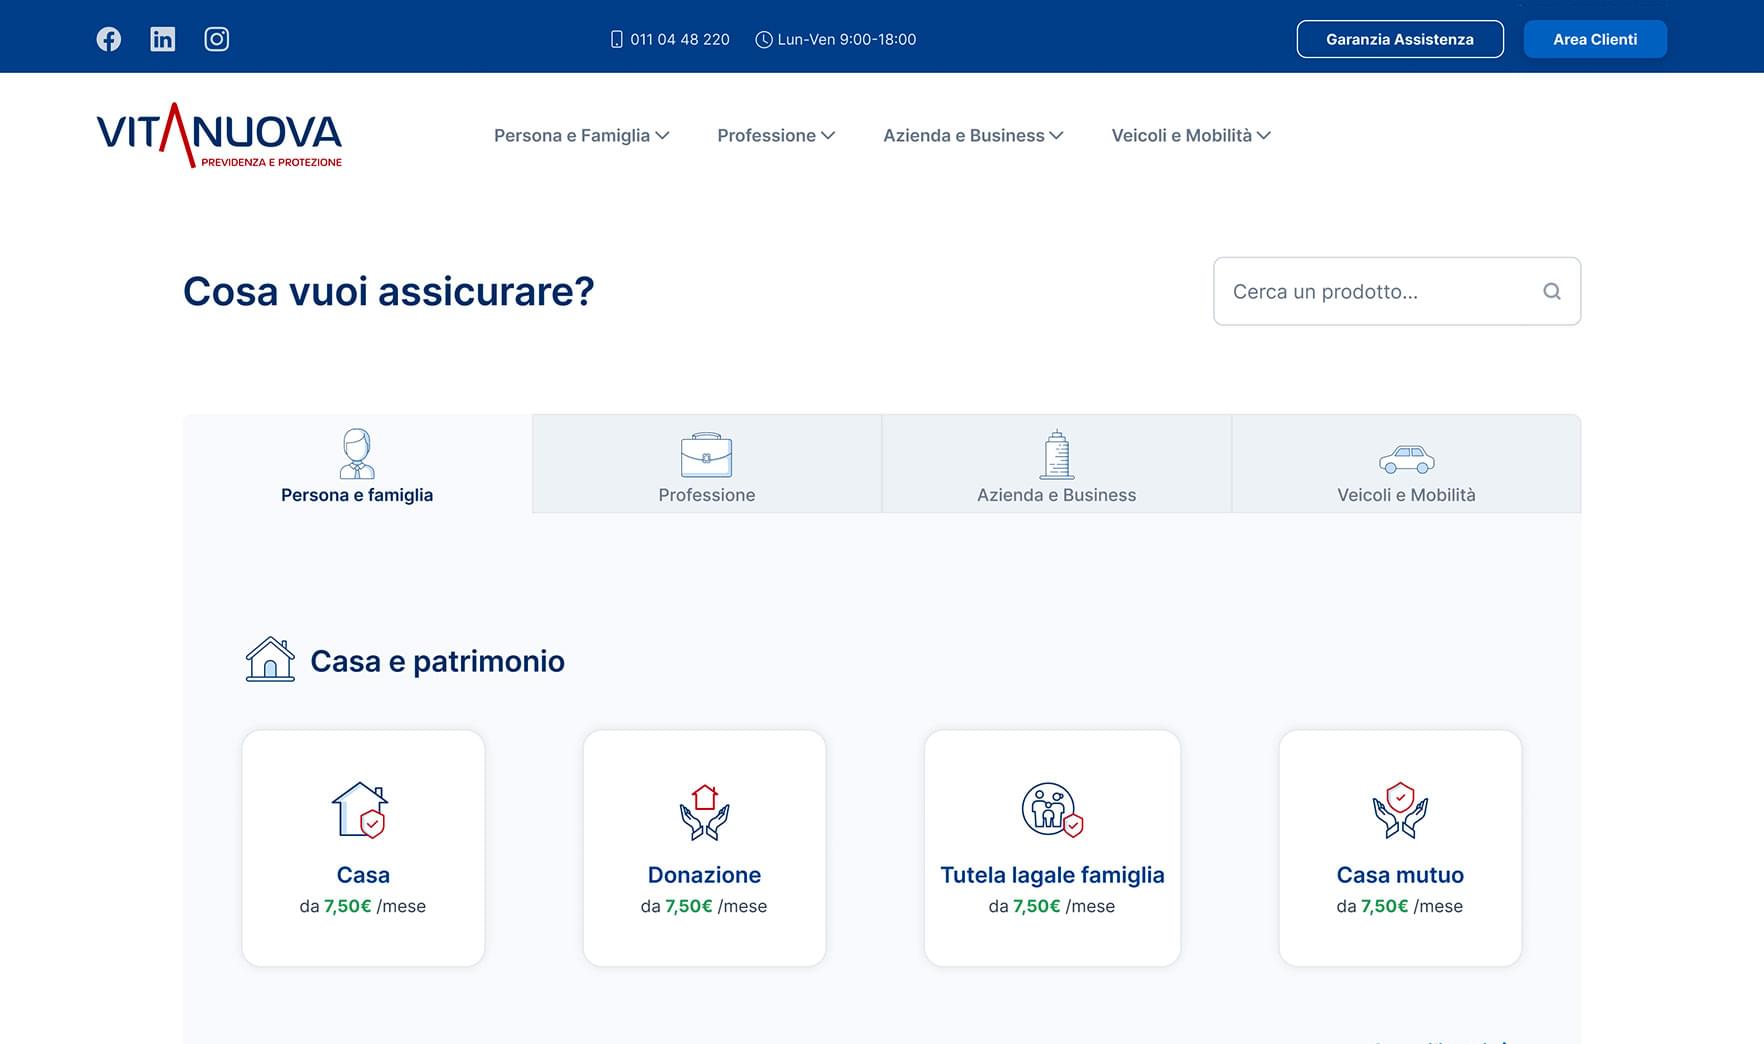Viewport: 1764px width, 1044px height.
Task: Click the Tutela legale famiglia icon
Action: click(x=1052, y=809)
